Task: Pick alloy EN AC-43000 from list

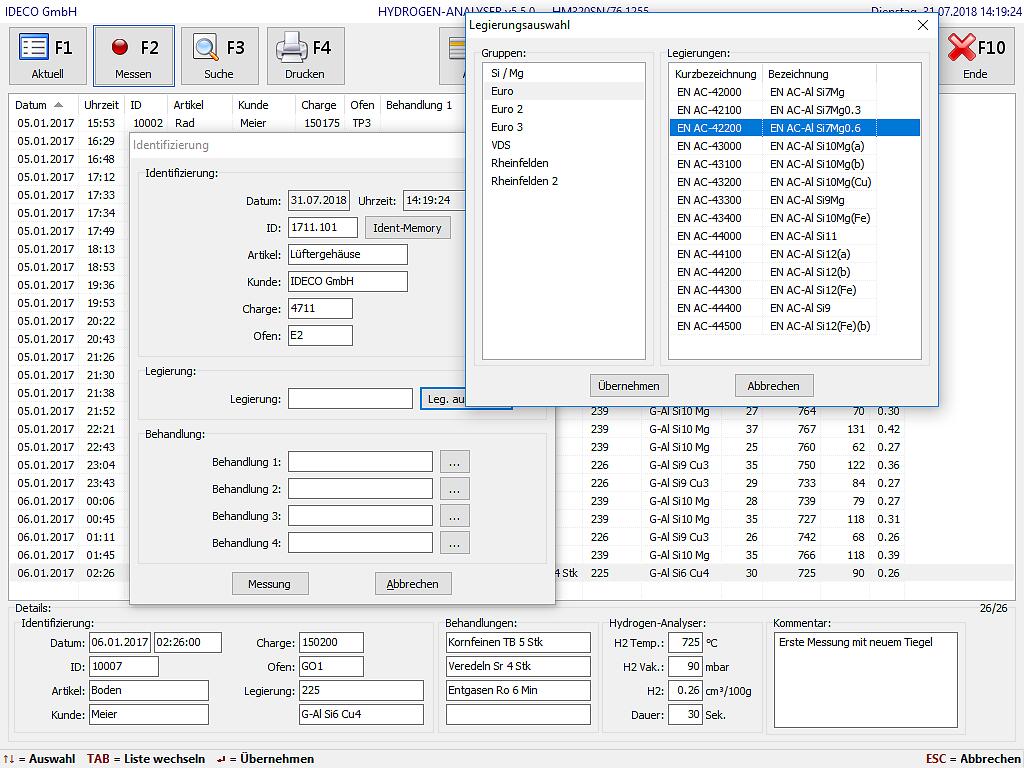Action: 709,146
